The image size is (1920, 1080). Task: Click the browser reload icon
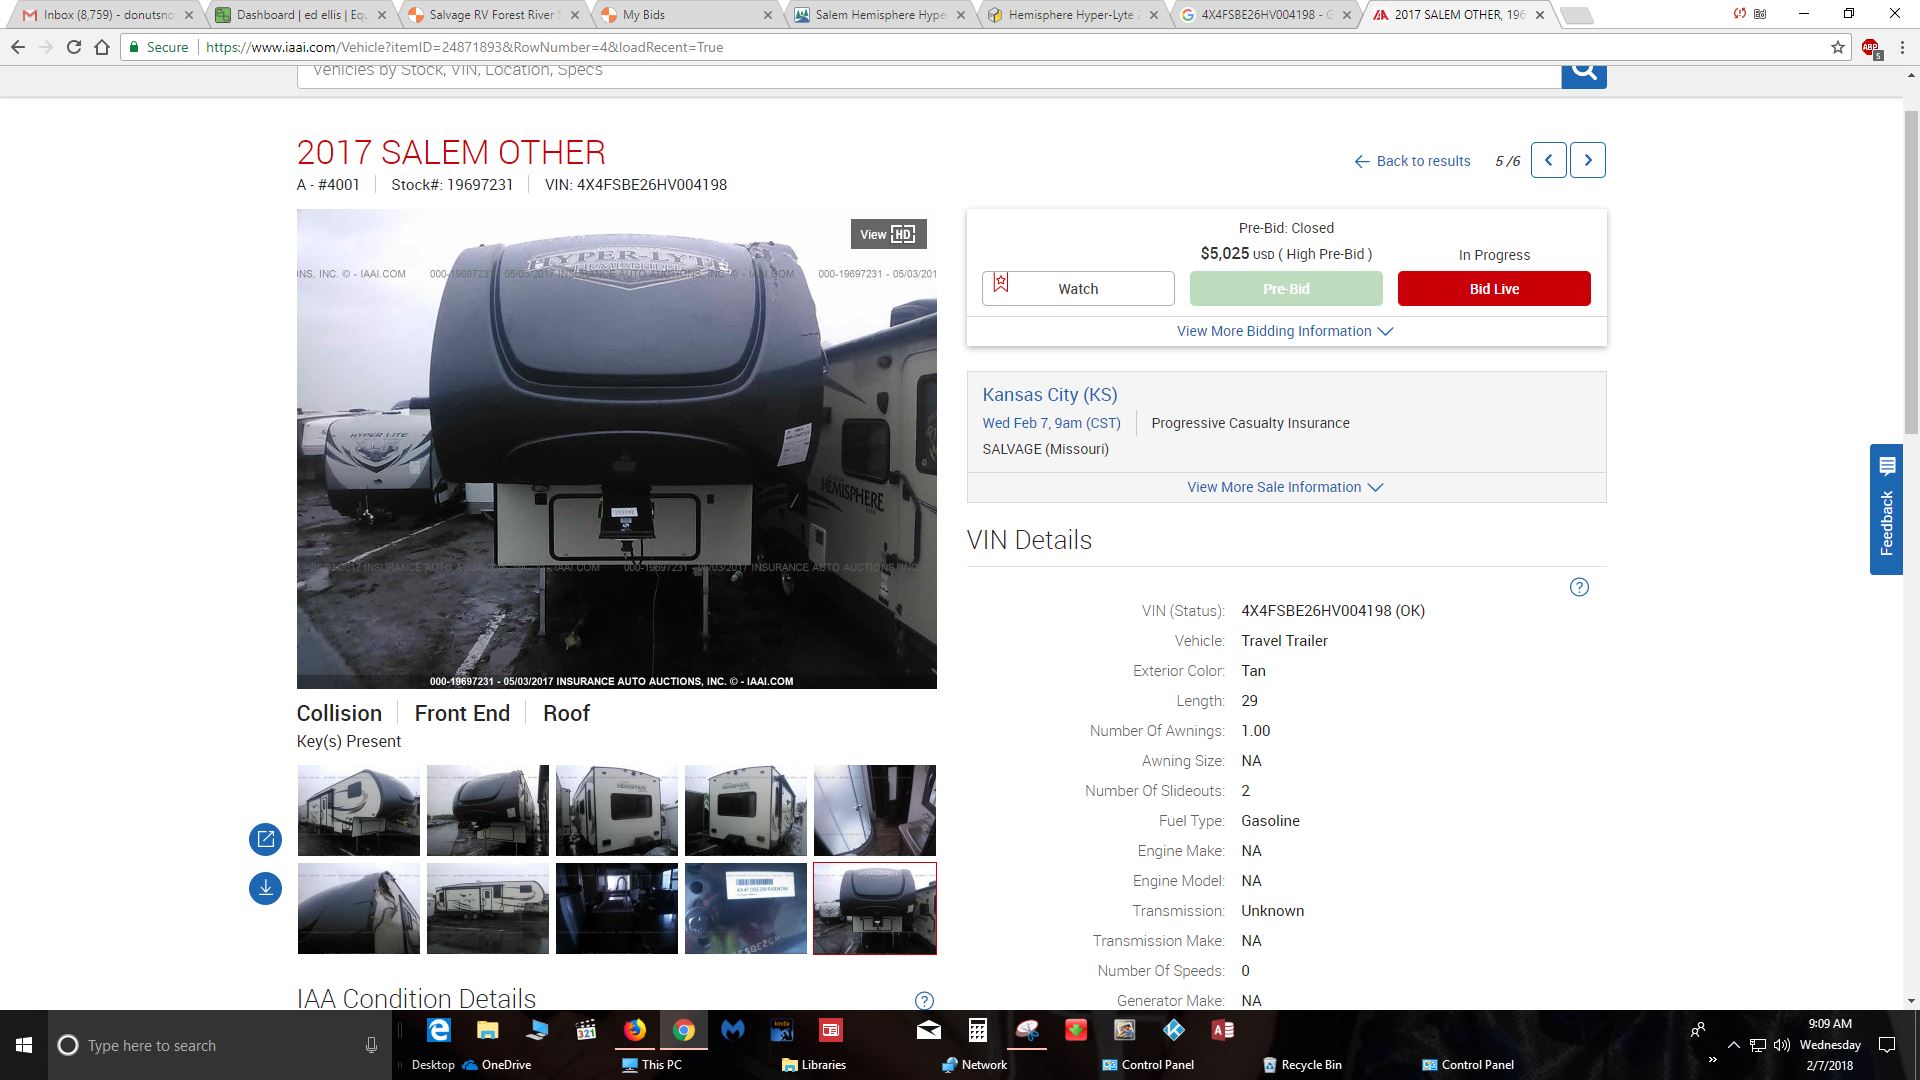74,47
